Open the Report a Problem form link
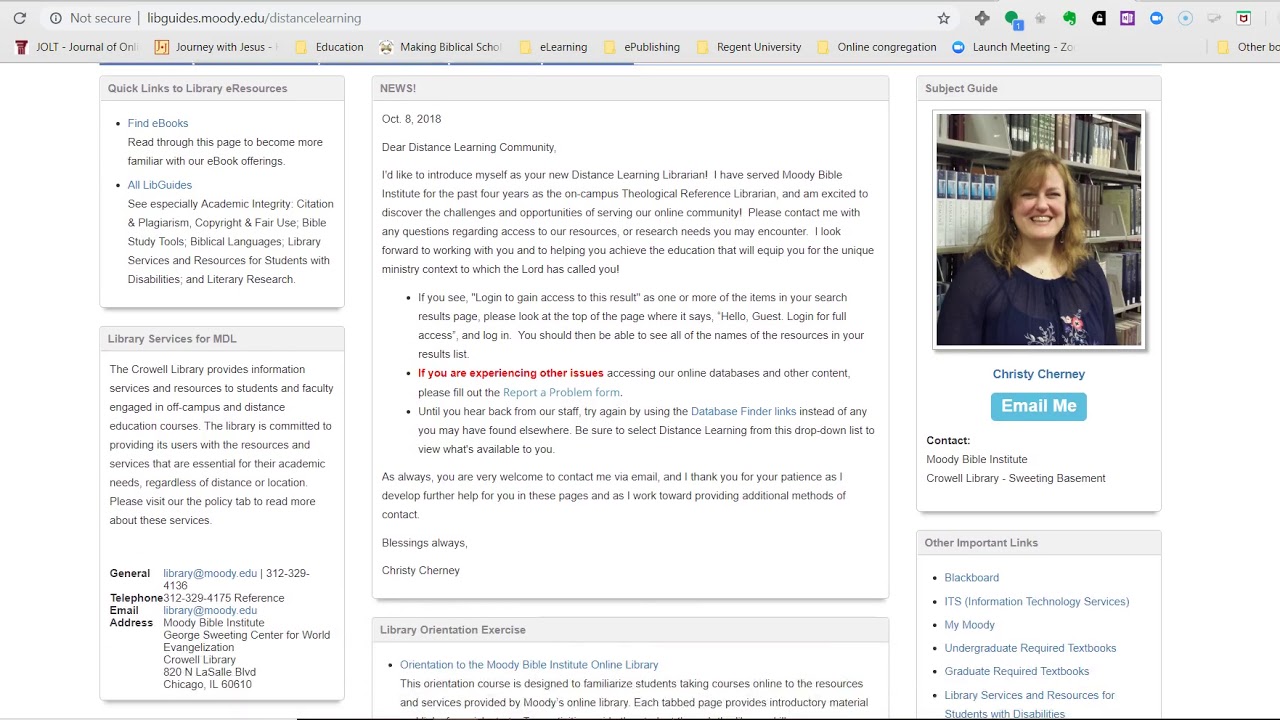 tap(561, 392)
